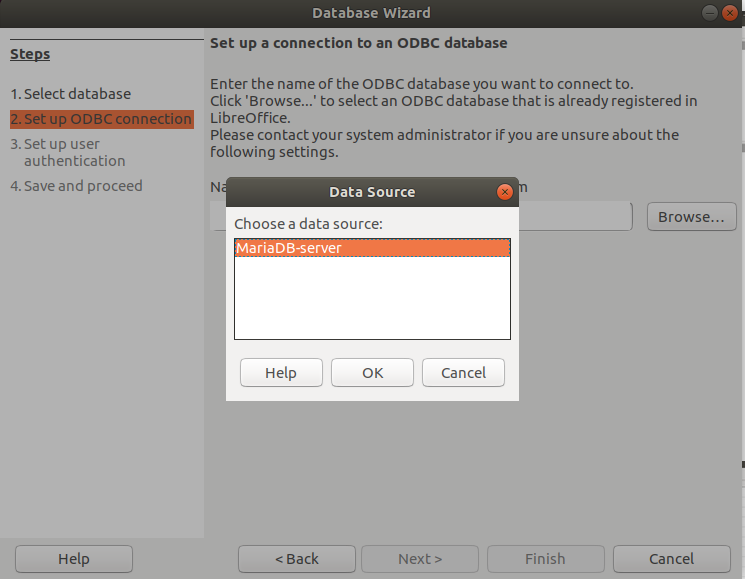Click OK in the Data Source dialog
This screenshot has height=579, width=747.
pos(372,373)
